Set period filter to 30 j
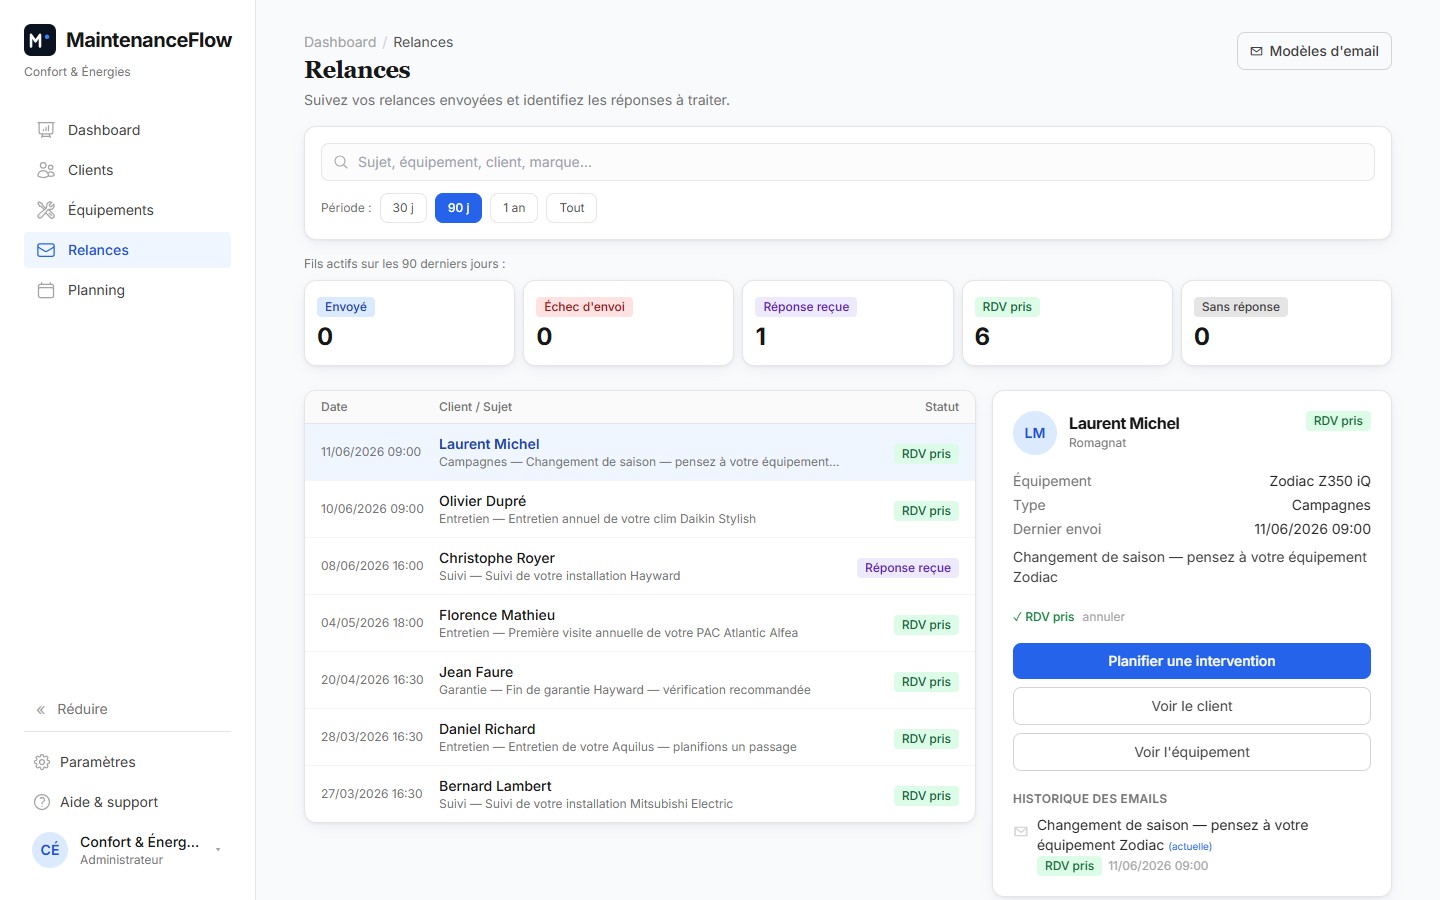The image size is (1440, 900). tap(403, 208)
